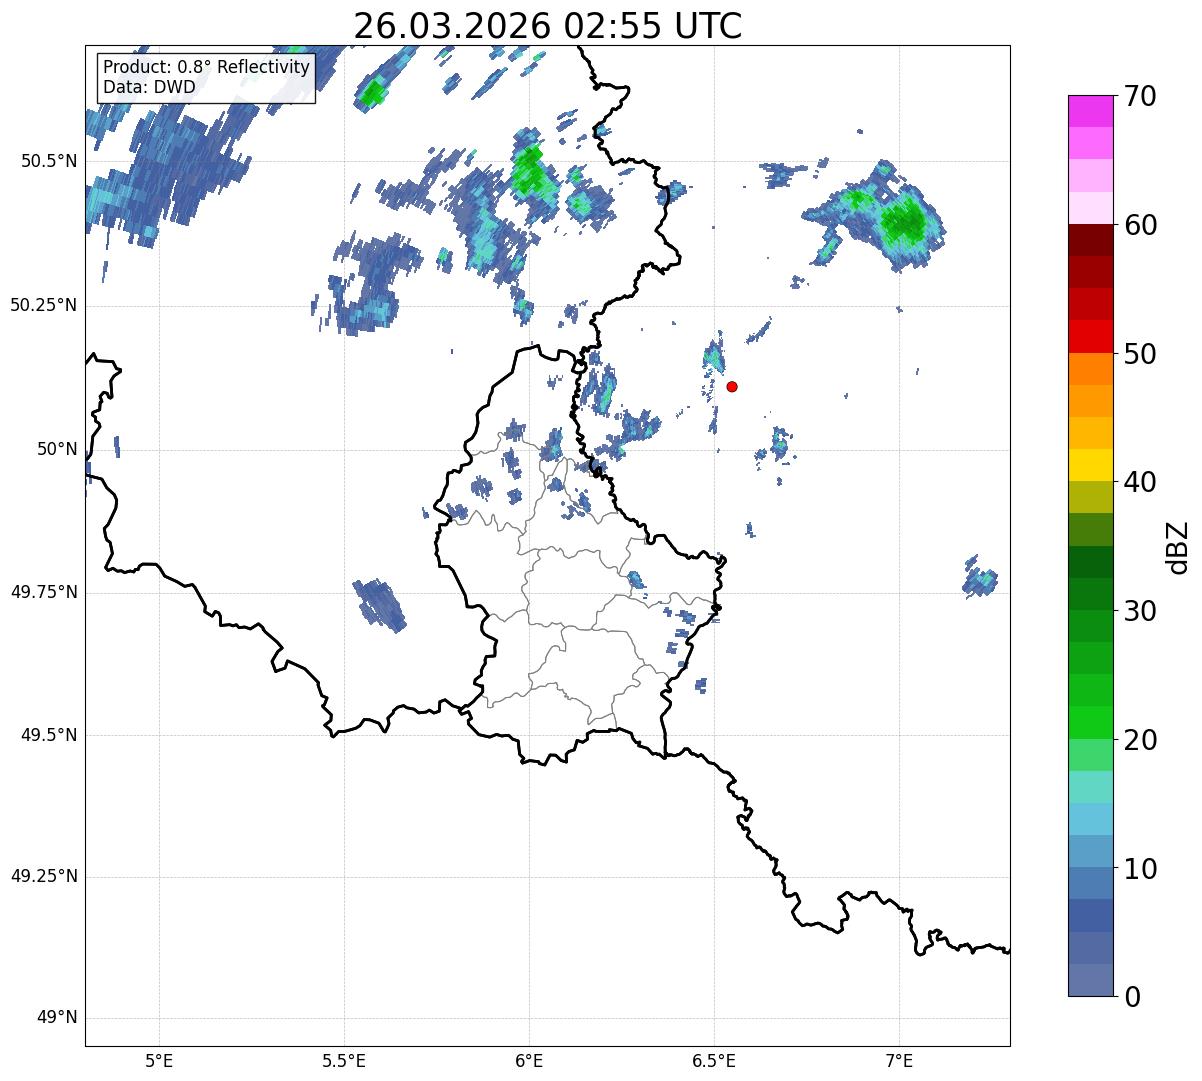Click the dark red 60 dBZ colorbar segment
This screenshot has width=1202, height=1081.
pos(1090,240)
